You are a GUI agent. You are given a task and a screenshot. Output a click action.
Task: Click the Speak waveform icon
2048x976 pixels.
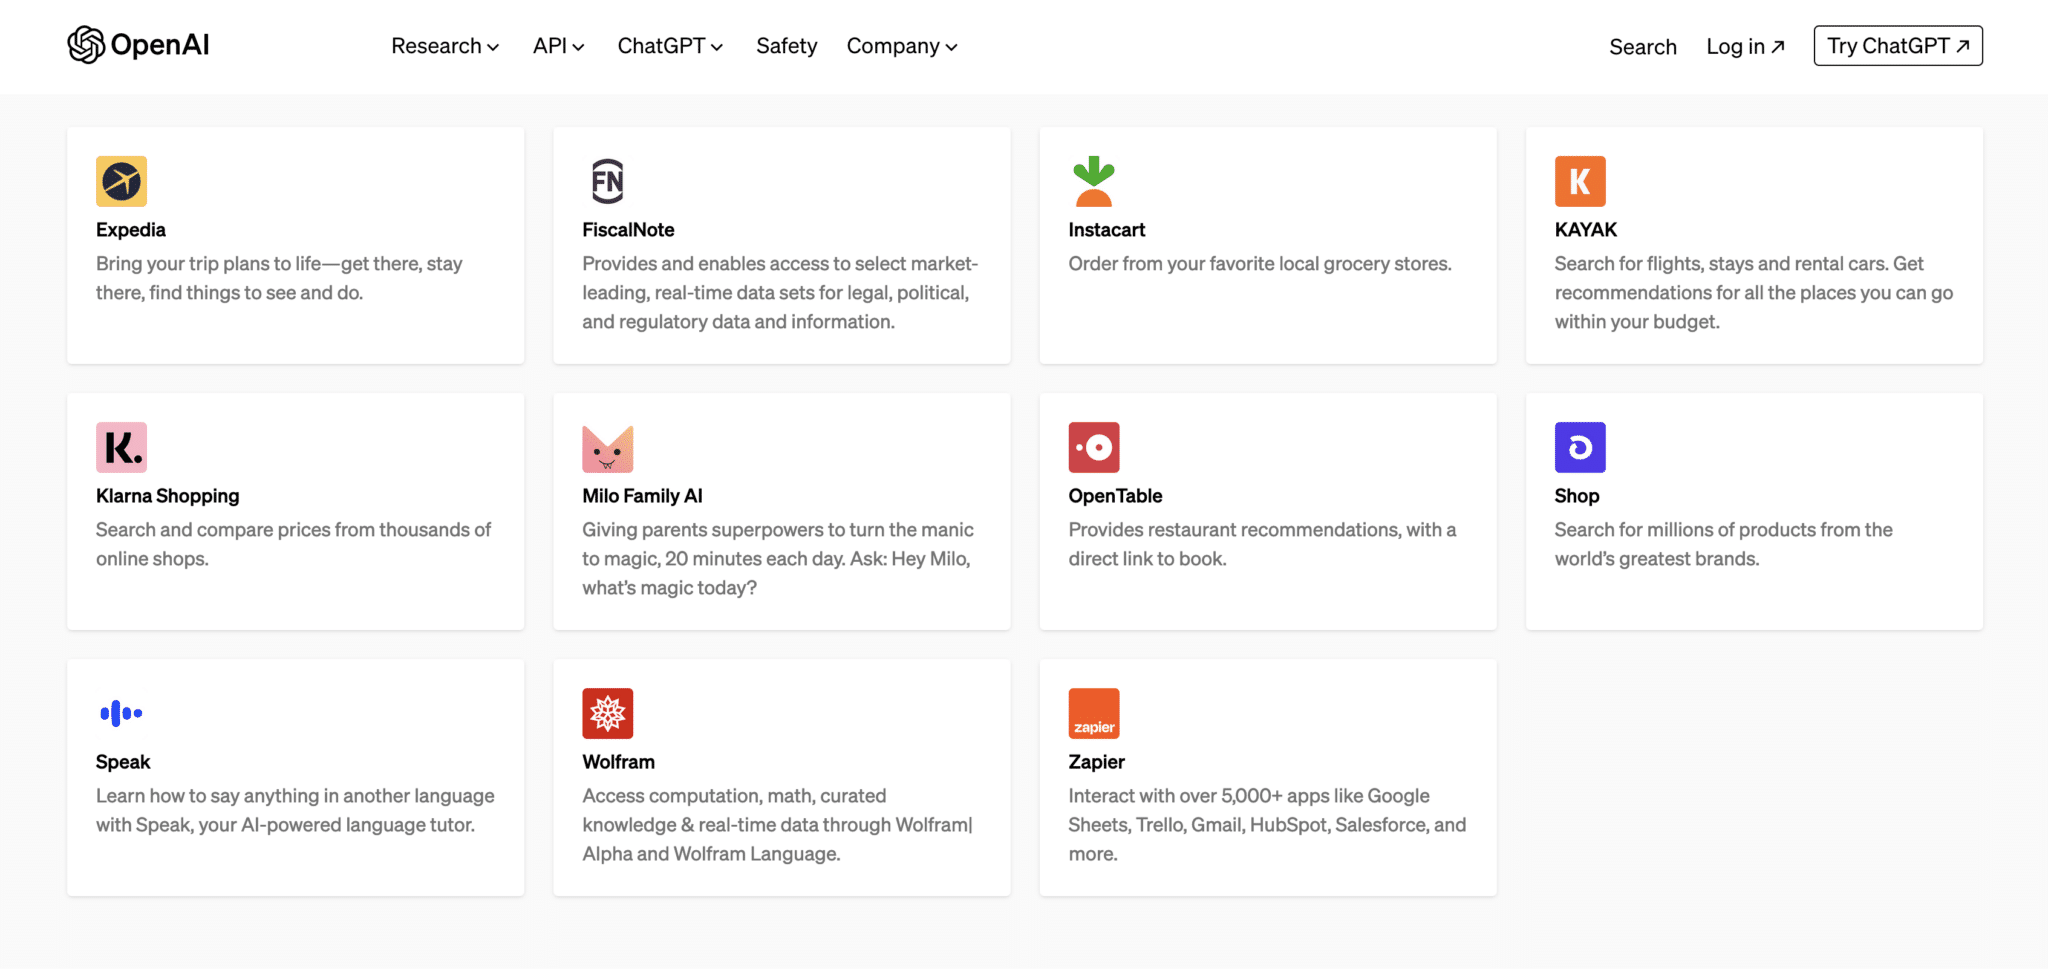121,713
